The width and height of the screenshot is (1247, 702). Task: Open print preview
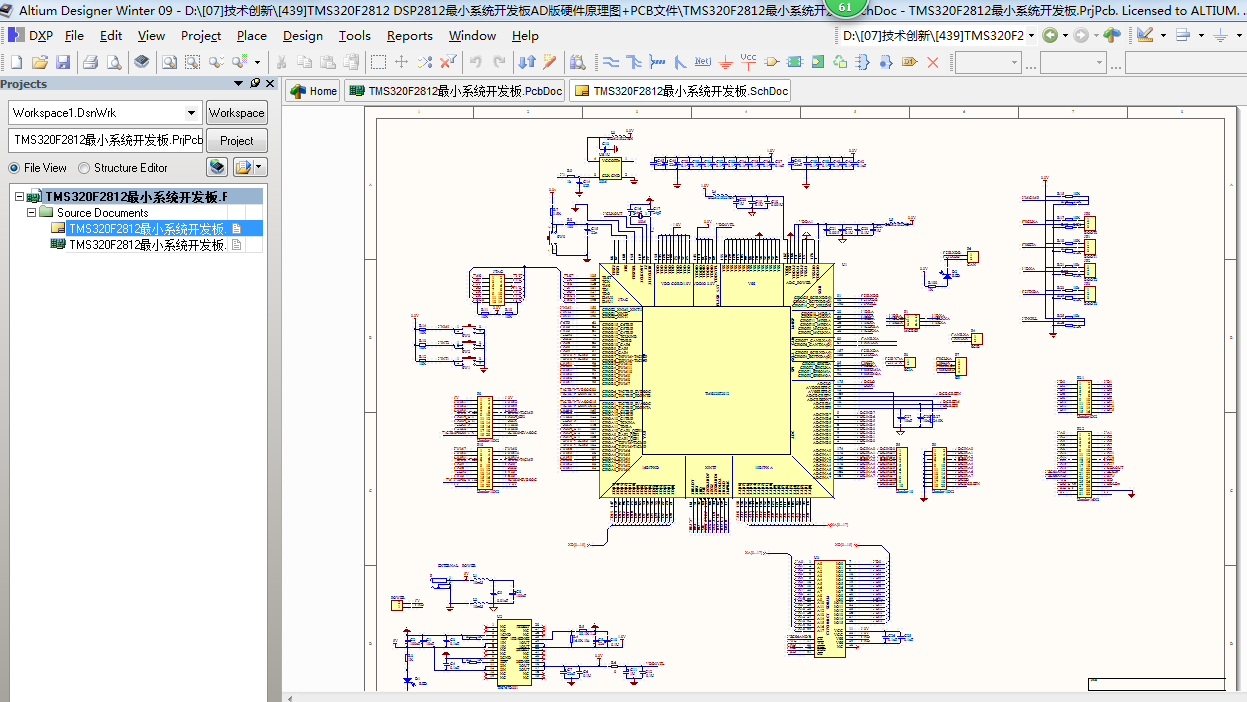pyautogui.click(x=114, y=62)
